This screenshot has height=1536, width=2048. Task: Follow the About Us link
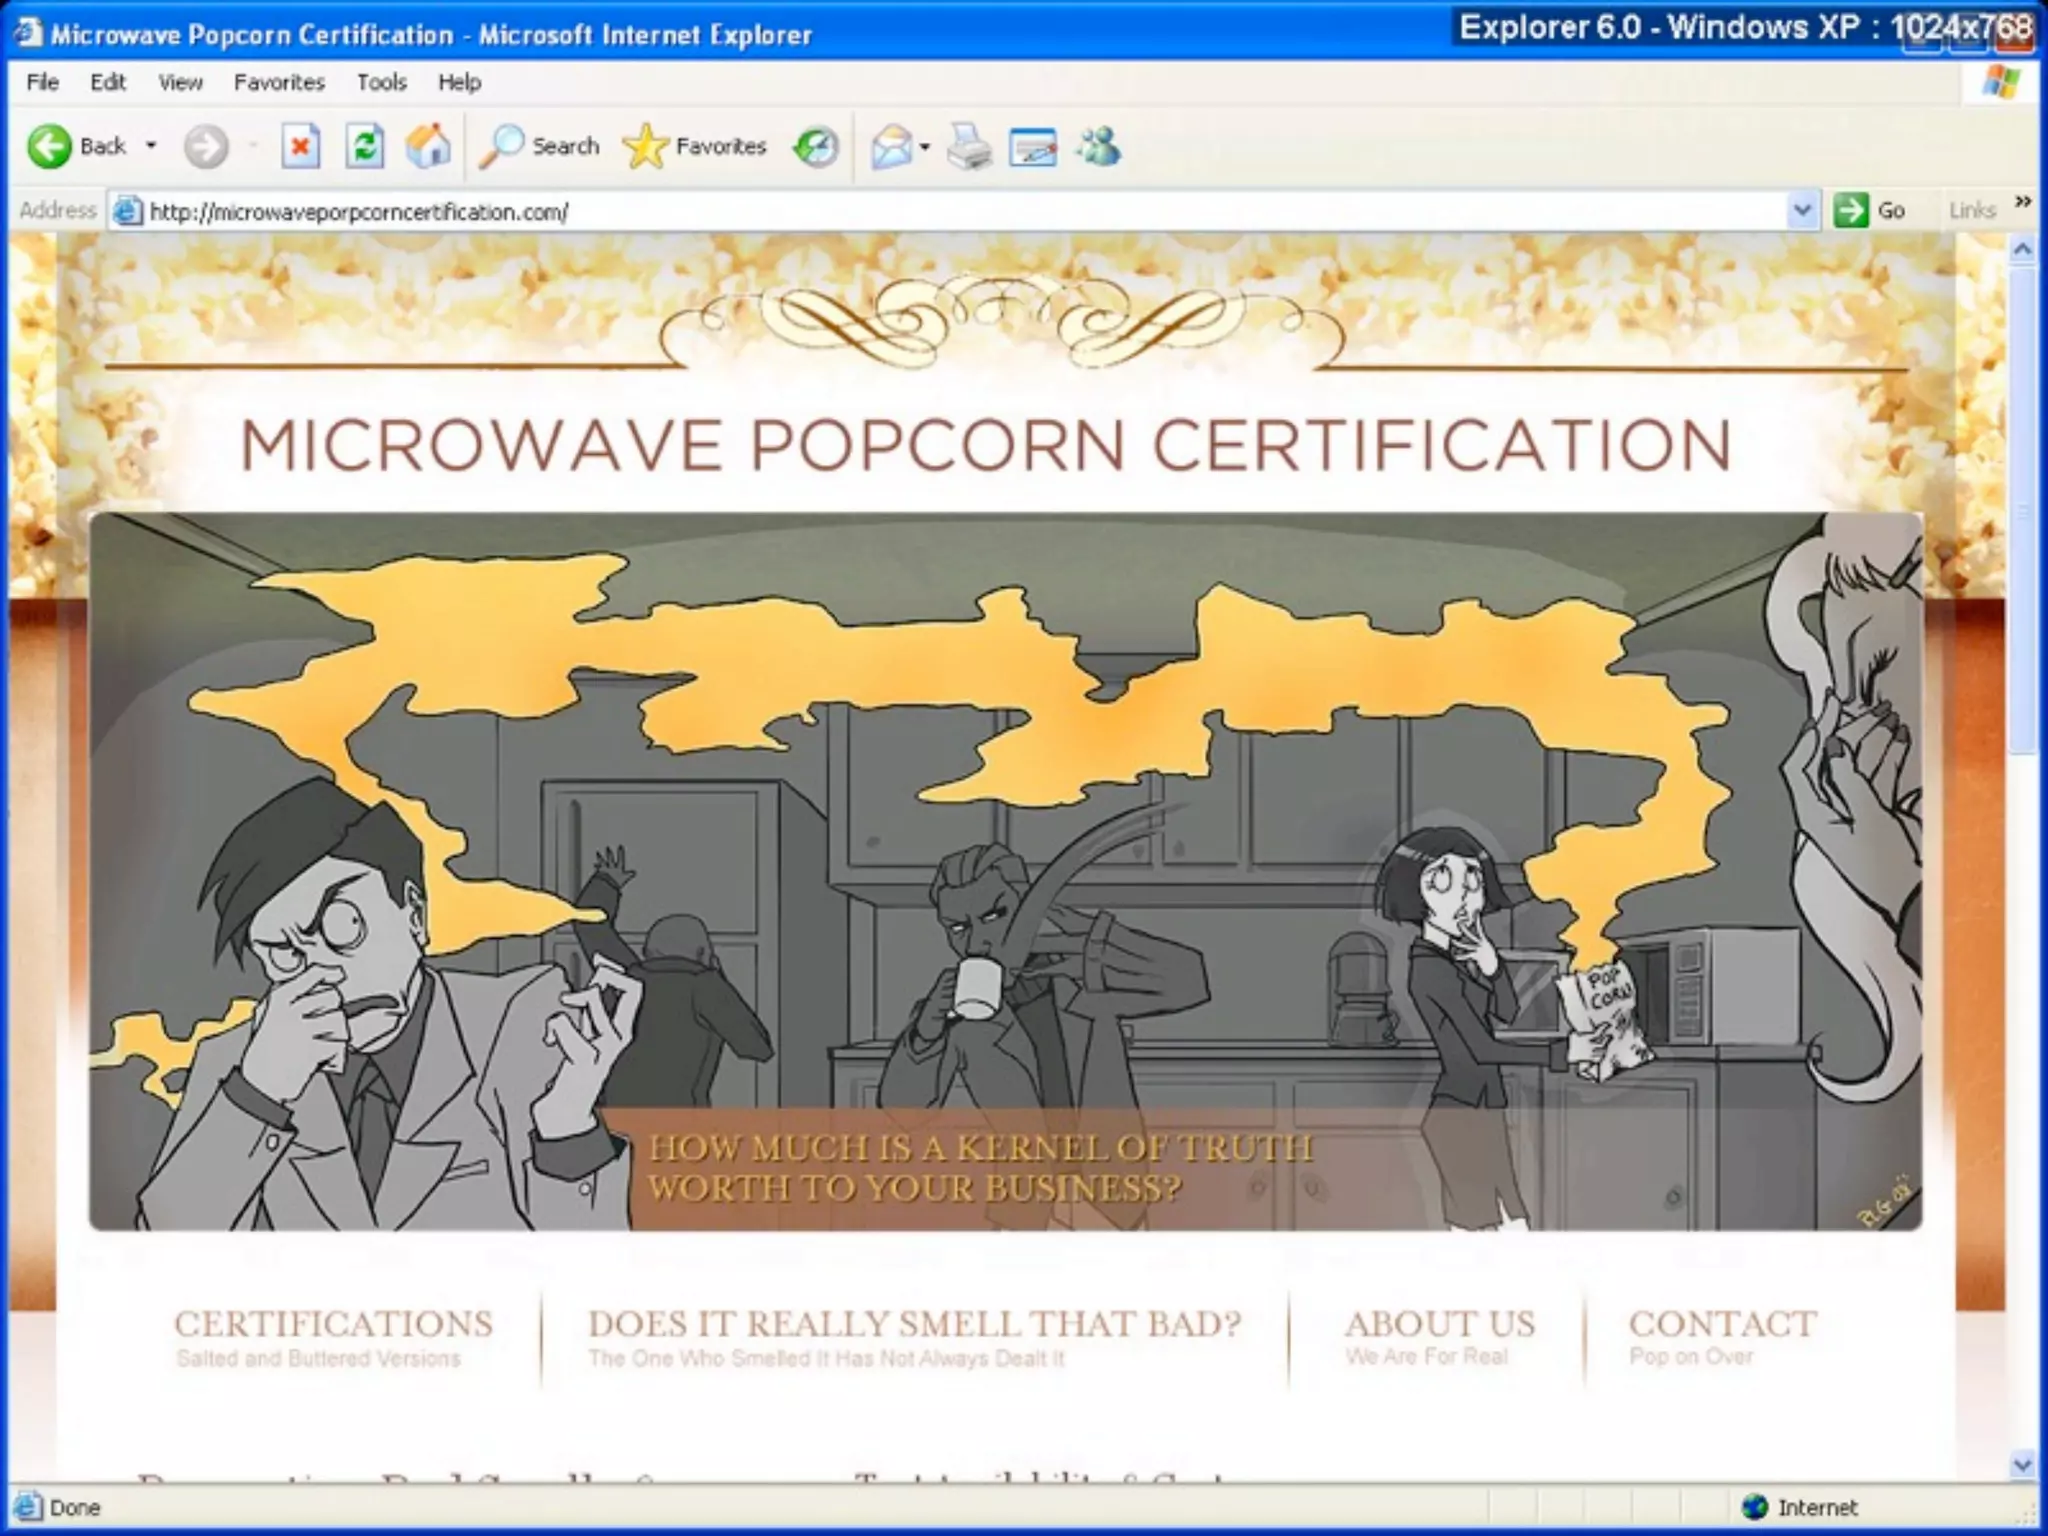coord(1439,1324)
